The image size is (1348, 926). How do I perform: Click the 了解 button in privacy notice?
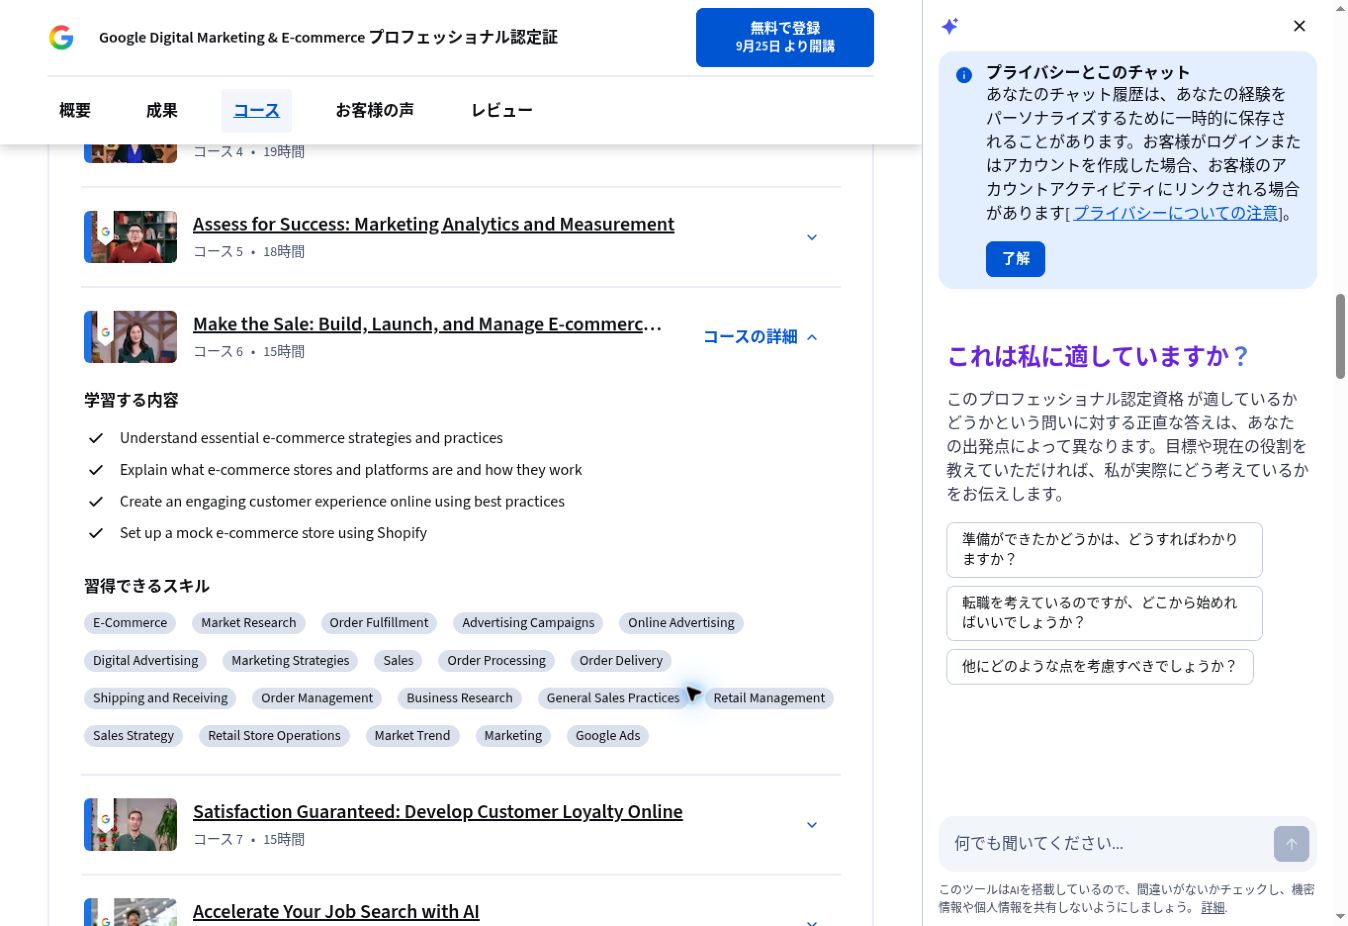[x=1016, y=259]
